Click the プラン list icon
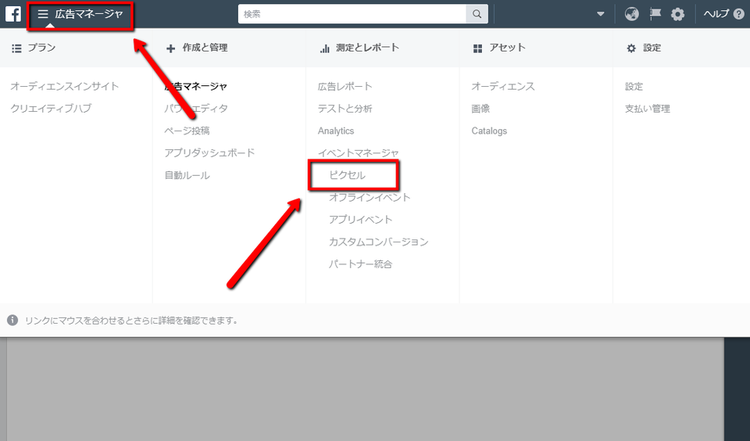The width and height of the screenshot is (750, 441). click(17, 48)
